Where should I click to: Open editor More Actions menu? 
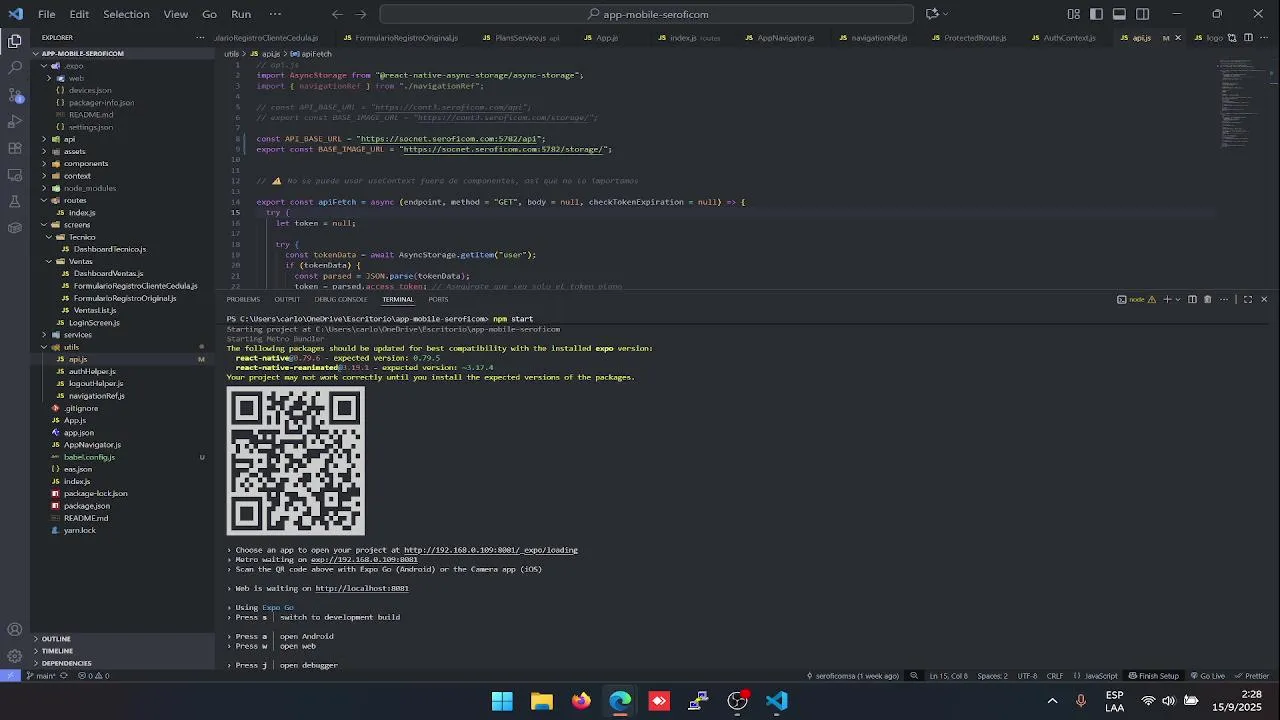click(x=1262, y=38)
